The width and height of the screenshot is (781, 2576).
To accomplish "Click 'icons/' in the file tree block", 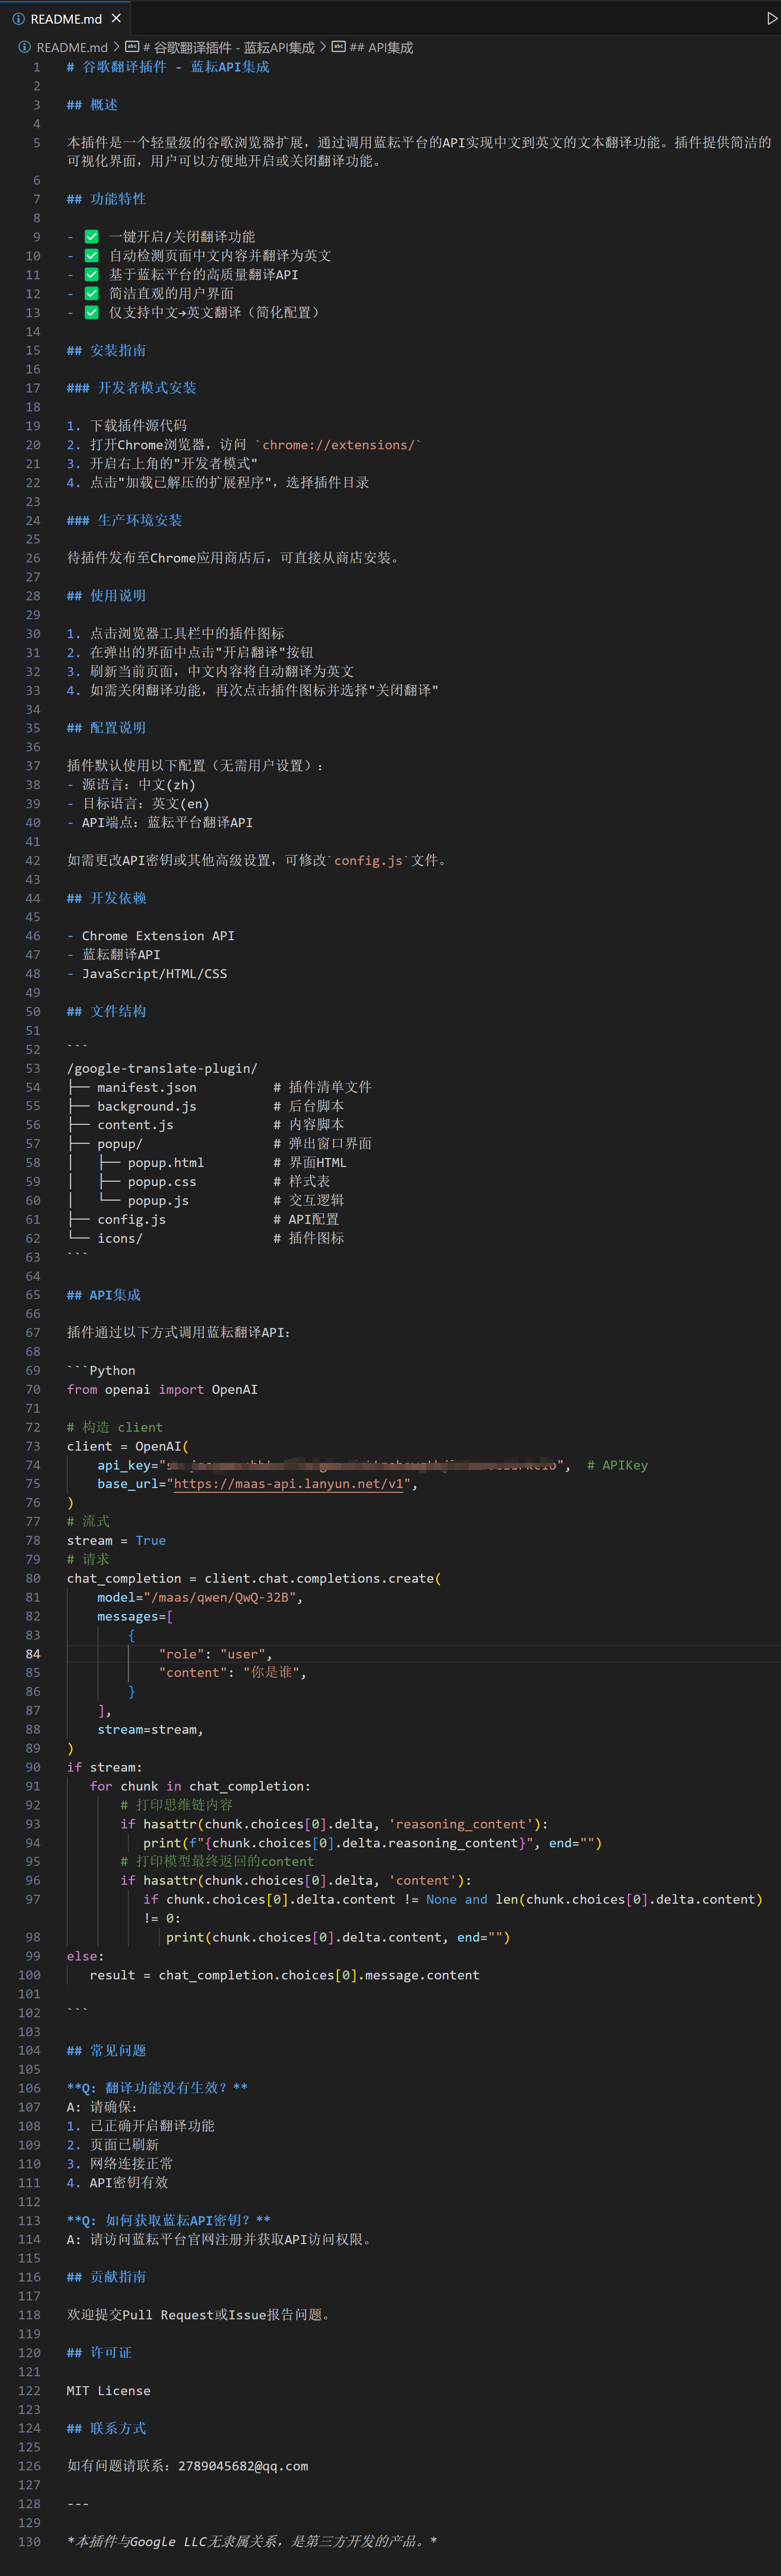I will click(x=120, y=1238).
